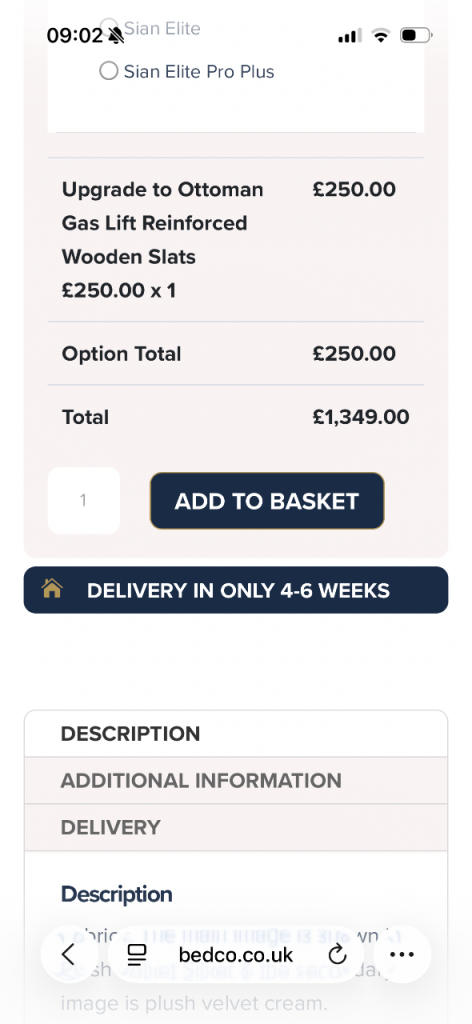Tap the bedco.co.uk address bar

tap(236, 955)
